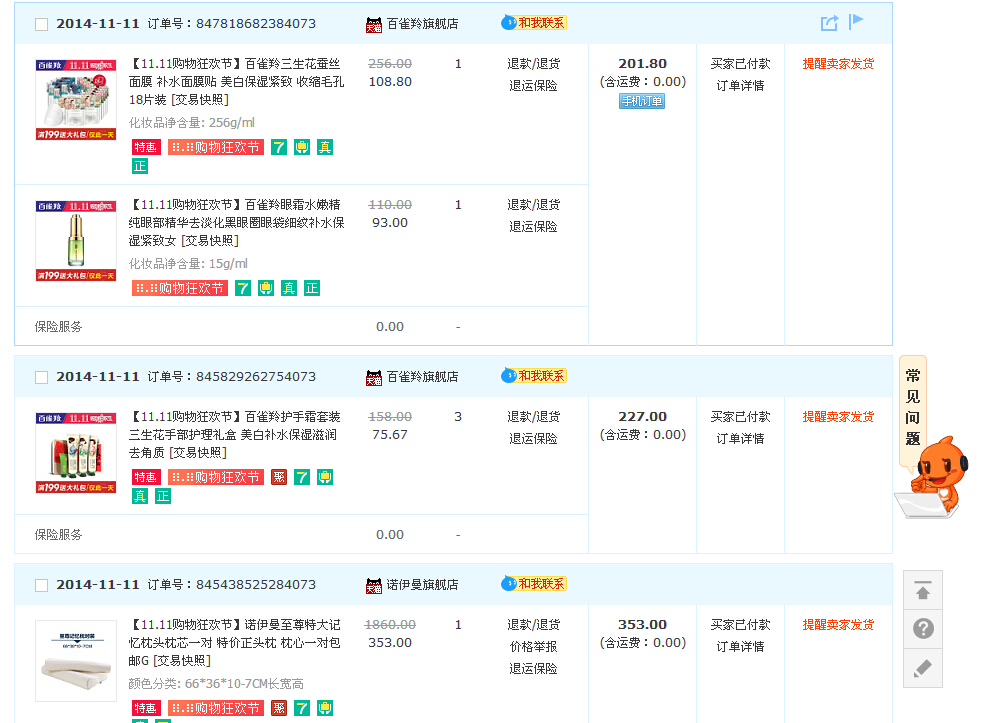Contact 诺伊曼旗舰店 via 和我联系

click(x=534, y=583)
